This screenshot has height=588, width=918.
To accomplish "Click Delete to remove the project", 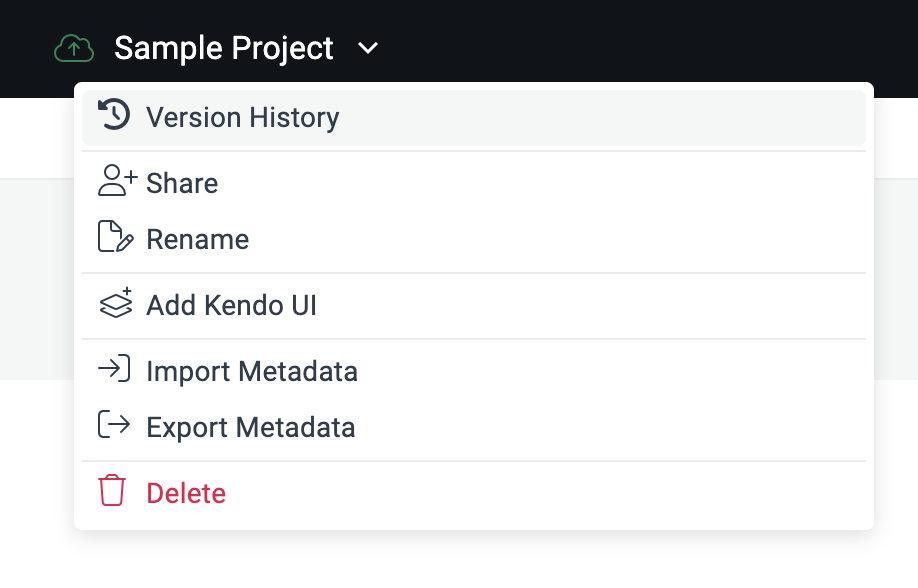I will point(185,492).
